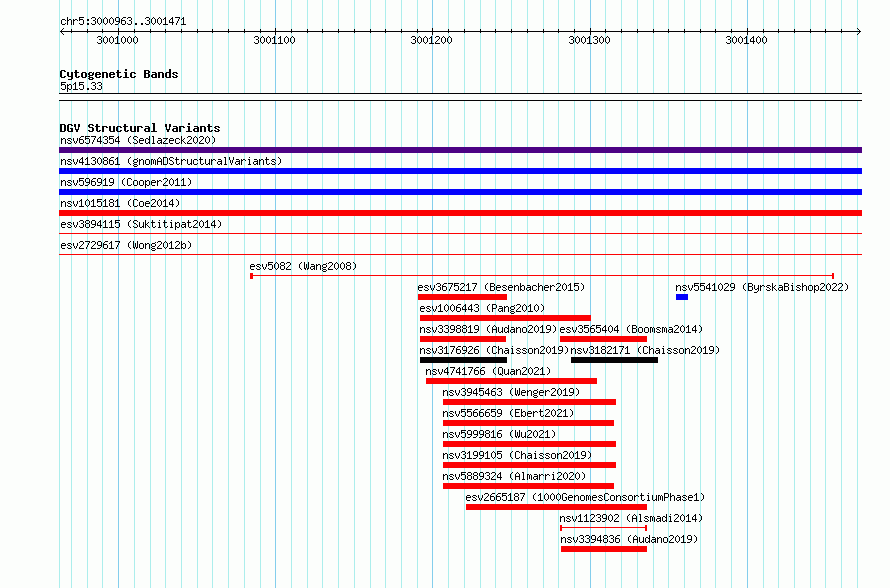The image size is (890, 588).
Task: Click nsv5566659 (Ebert2021) label
Action: point(508,413)
